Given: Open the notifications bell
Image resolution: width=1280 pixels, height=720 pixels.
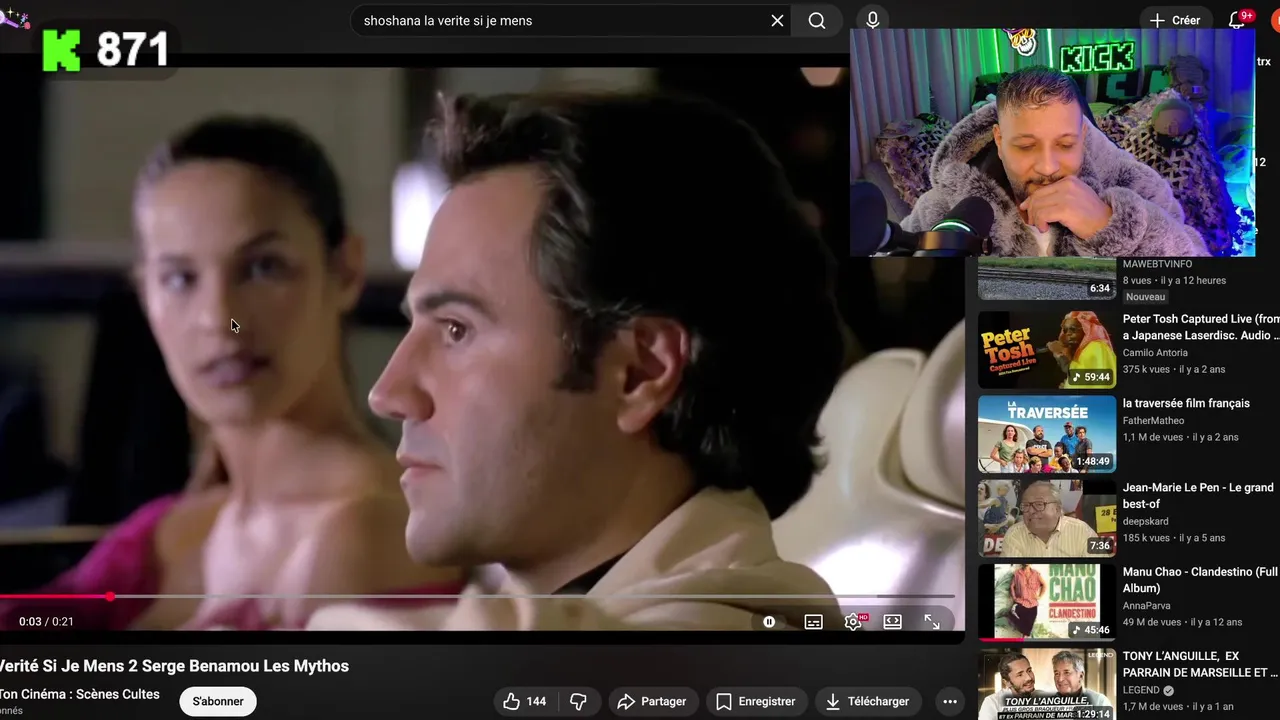Looking at the screenshot, I should (x=1237, y=20).
